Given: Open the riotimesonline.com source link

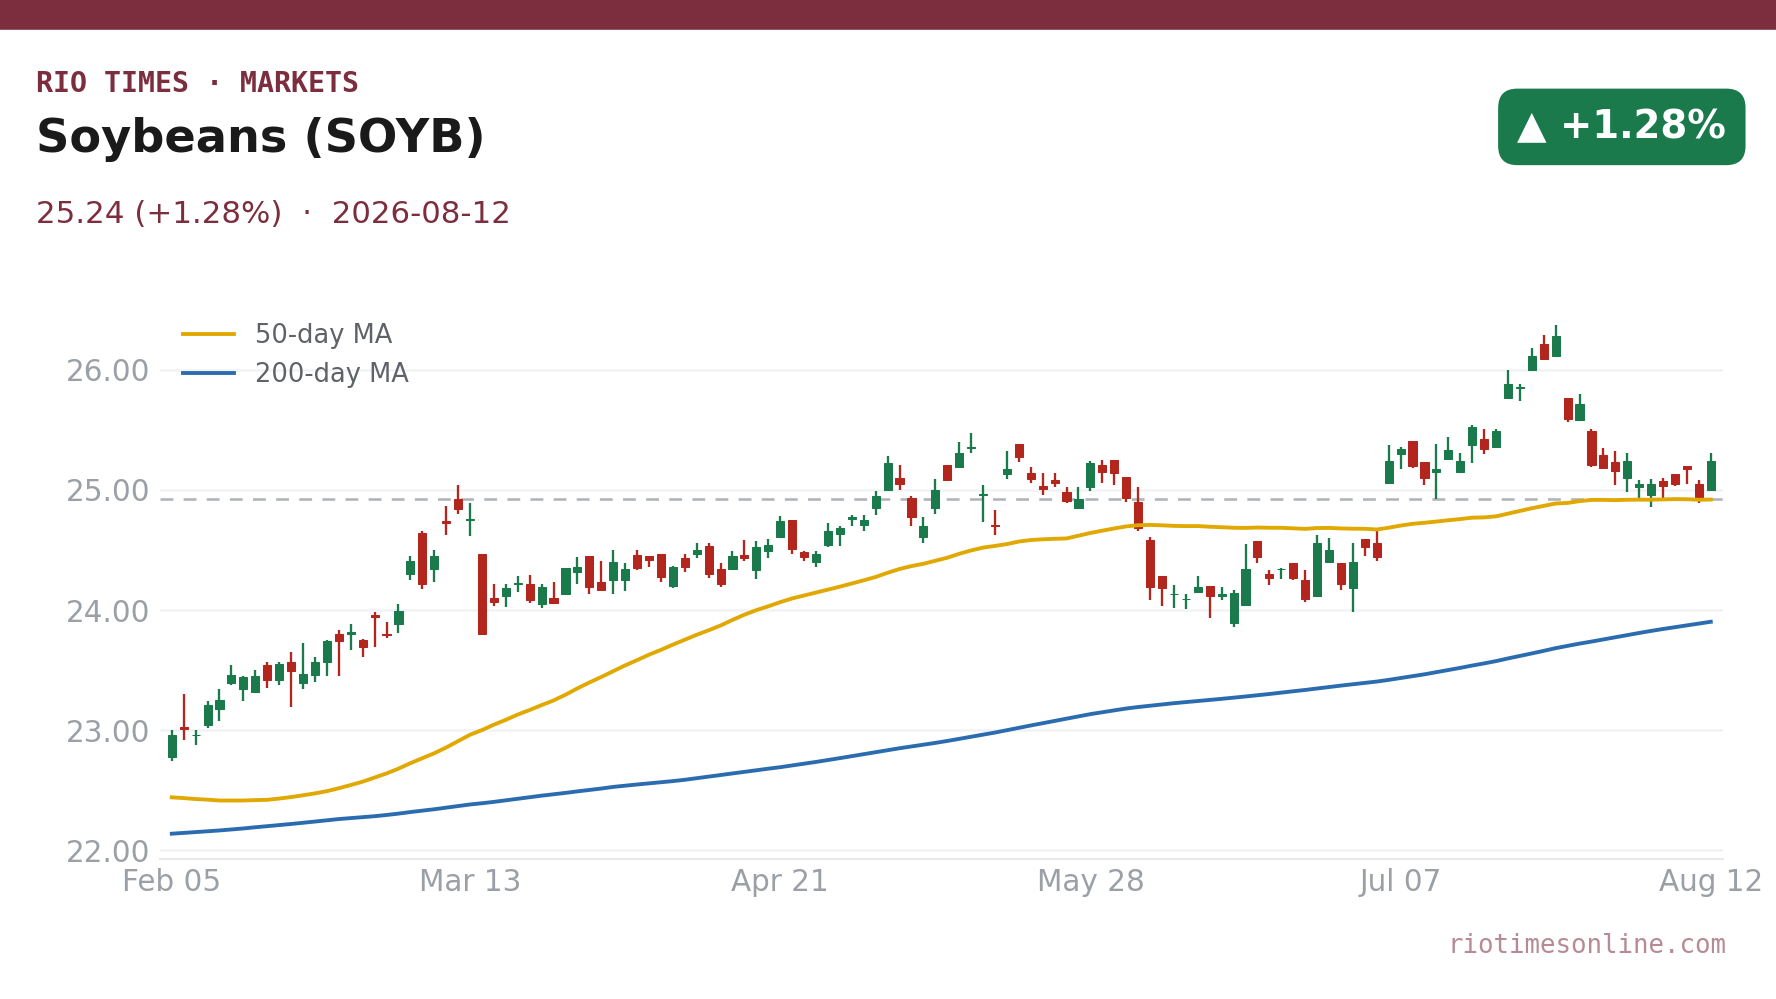Looking at the screenshot, I should point(1587,945).
